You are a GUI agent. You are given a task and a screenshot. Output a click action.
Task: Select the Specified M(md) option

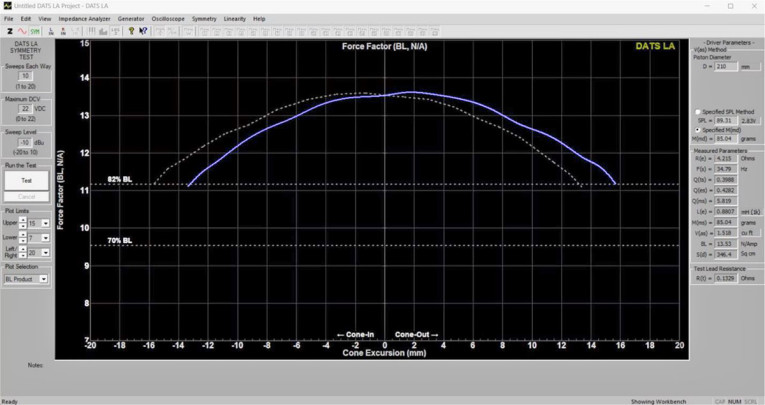(698, 130)
